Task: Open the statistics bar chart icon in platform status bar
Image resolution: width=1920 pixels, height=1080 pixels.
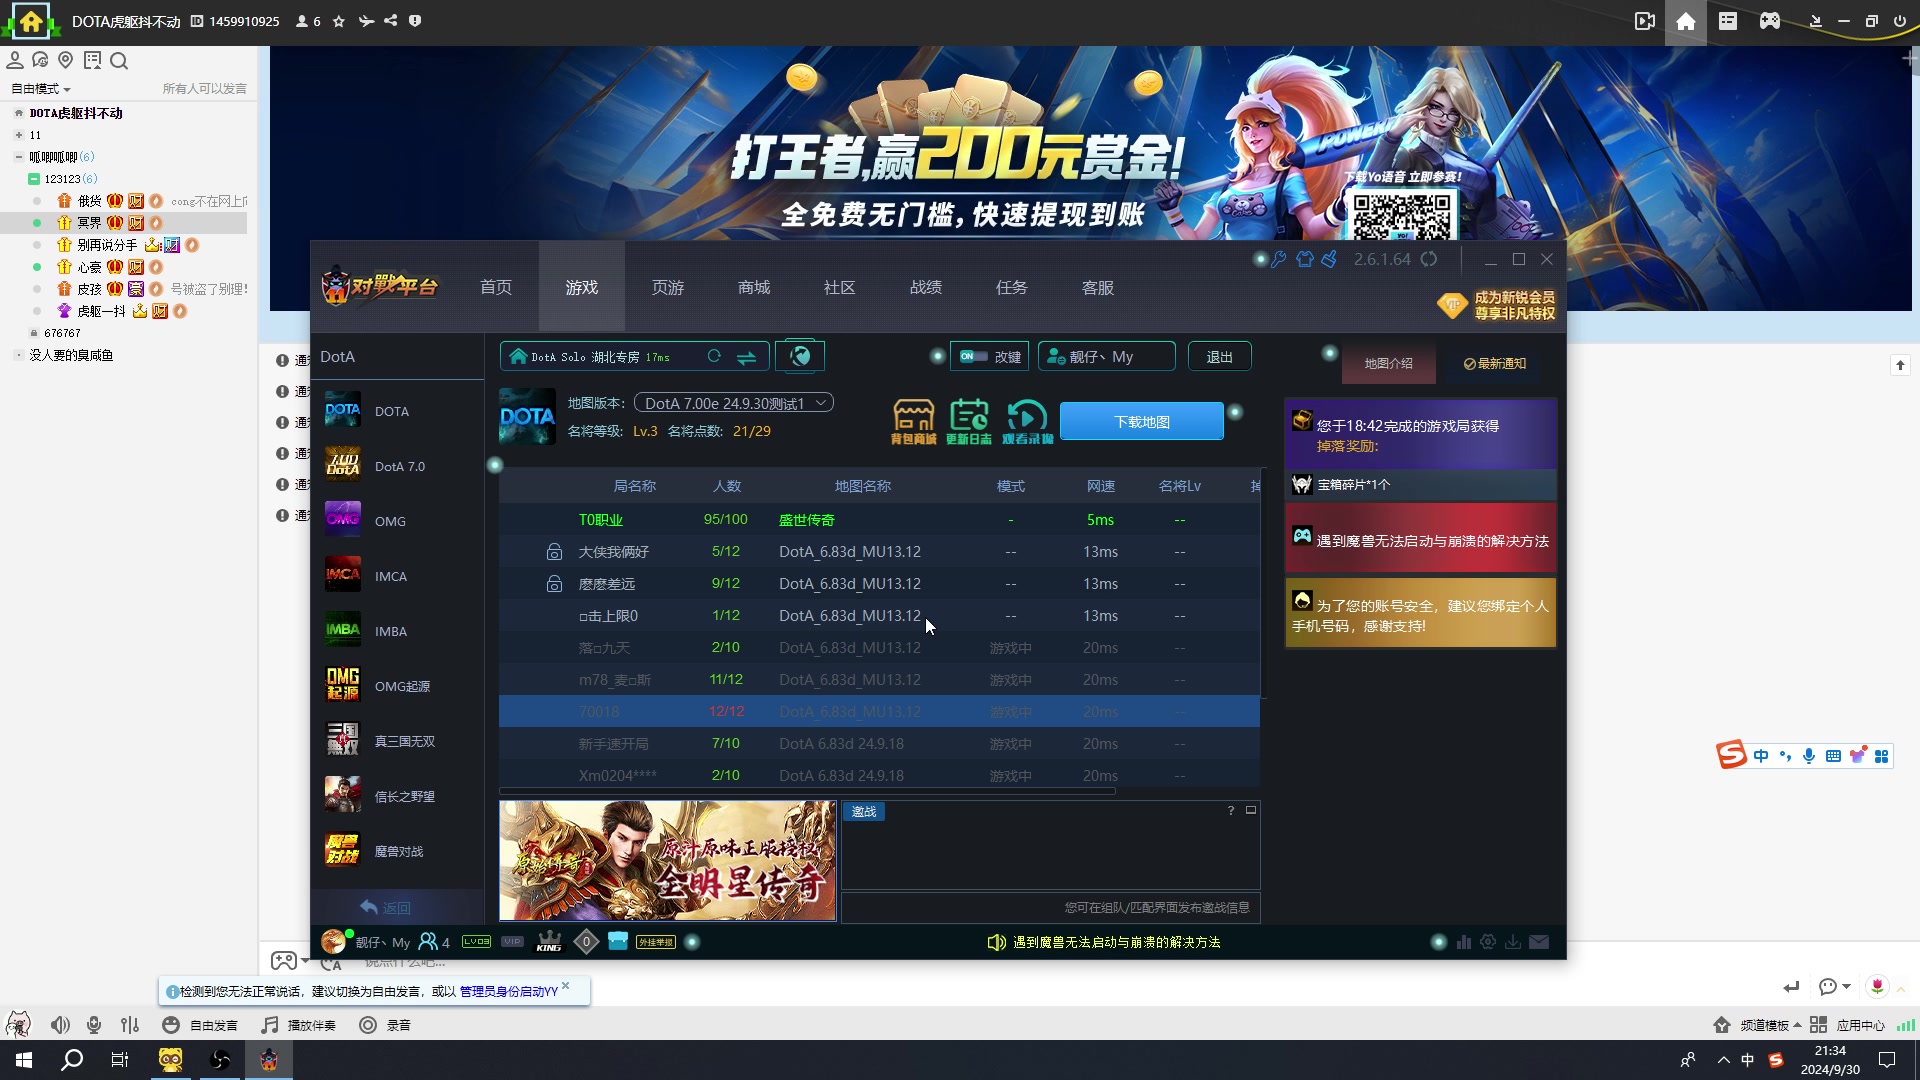Action: 1464,942
